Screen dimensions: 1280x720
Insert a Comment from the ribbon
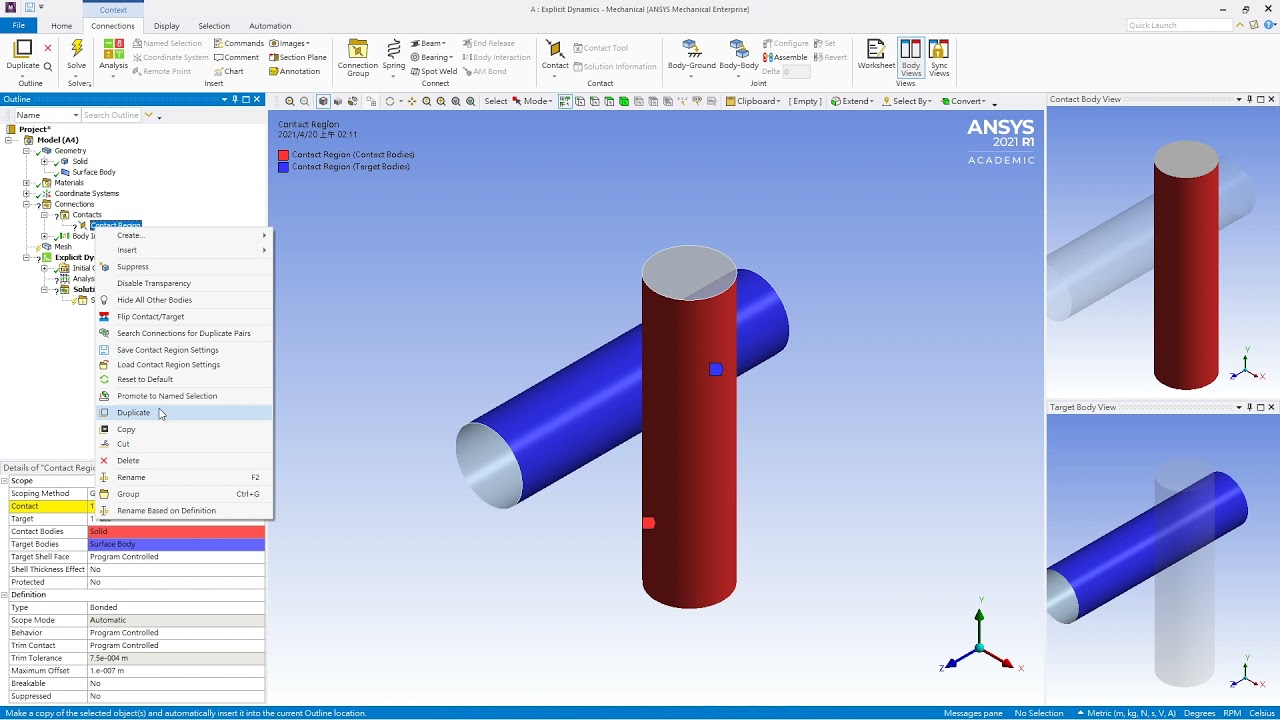[236, 57]
